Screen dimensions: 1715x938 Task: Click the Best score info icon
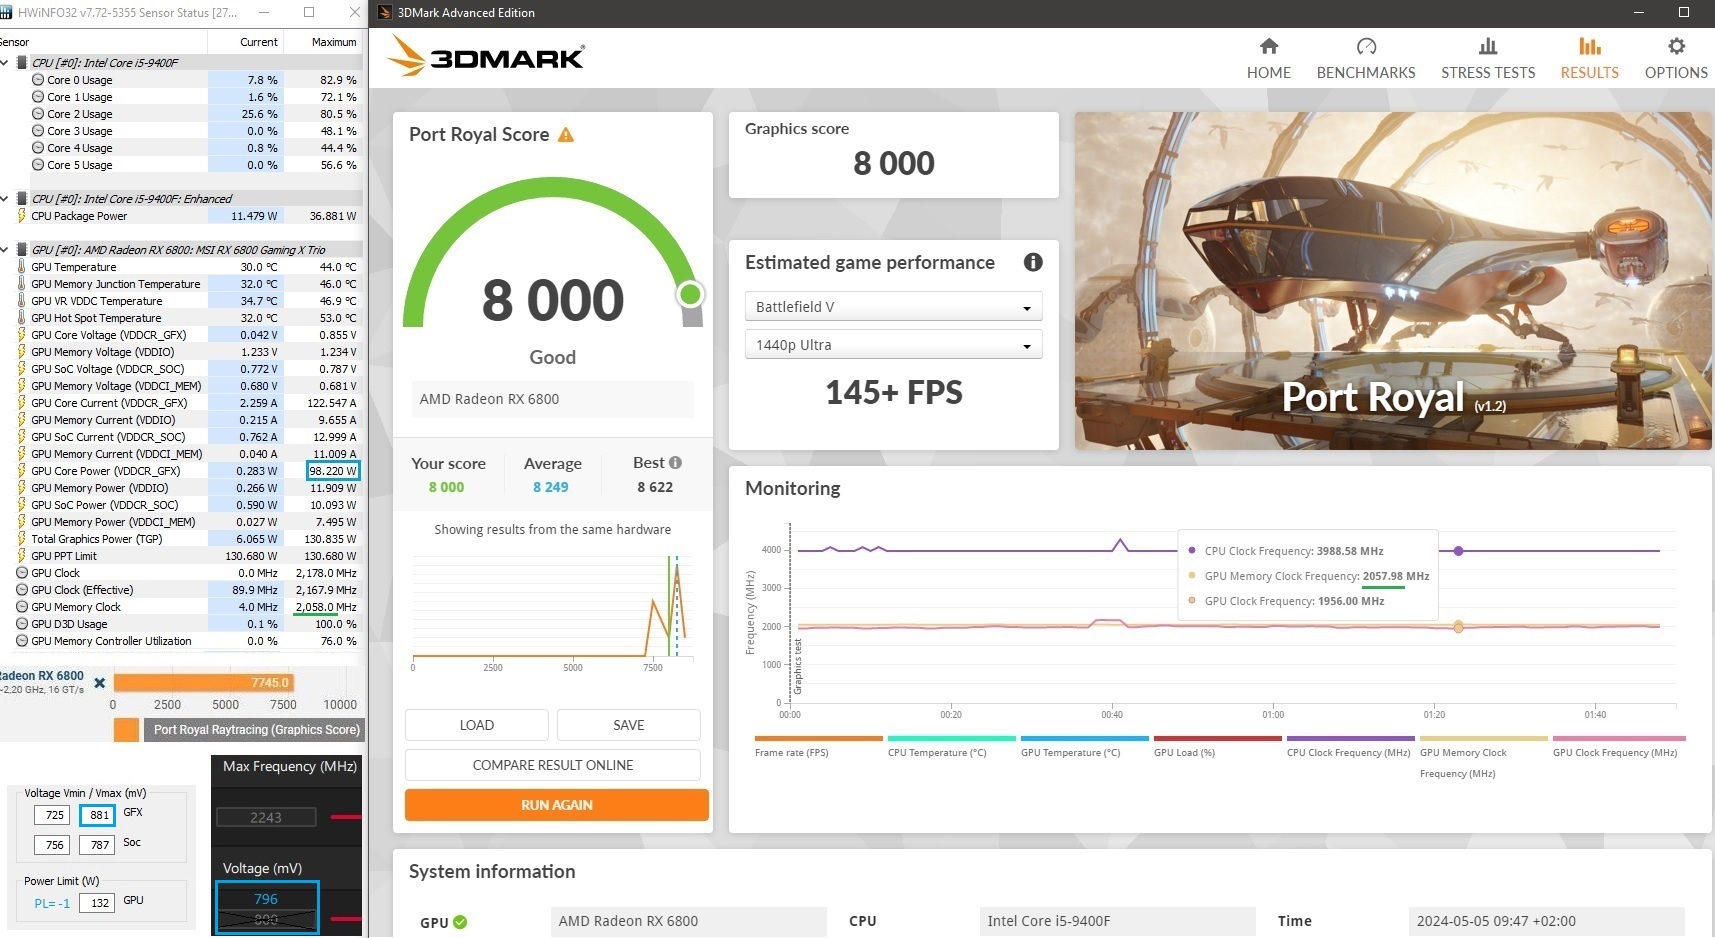click(676, 462)
